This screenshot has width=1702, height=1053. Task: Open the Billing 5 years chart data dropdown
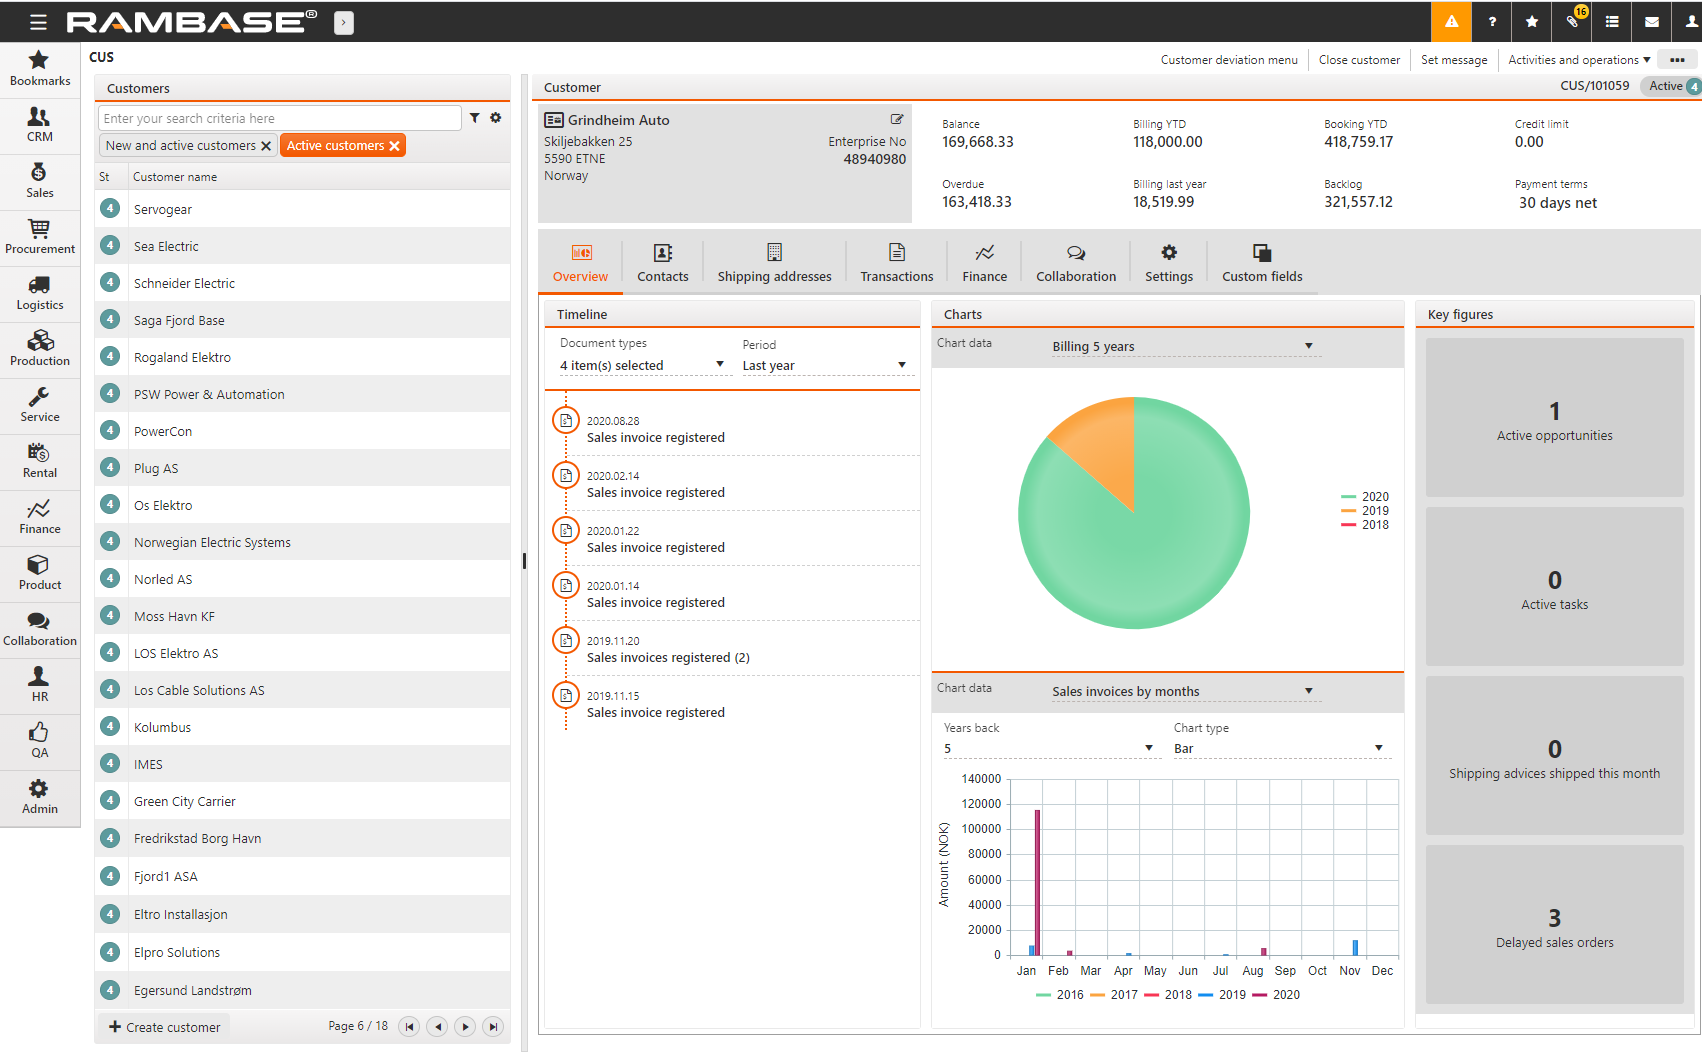[x=1308, y=346]
